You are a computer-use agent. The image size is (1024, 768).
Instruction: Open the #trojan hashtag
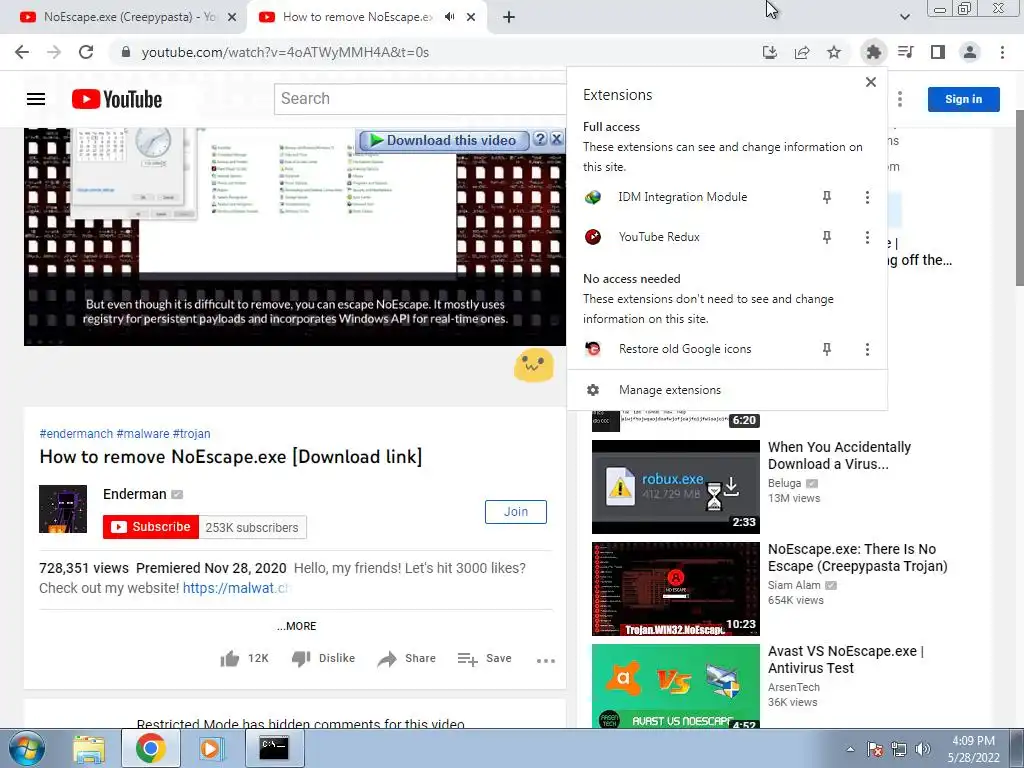(191, 434)
